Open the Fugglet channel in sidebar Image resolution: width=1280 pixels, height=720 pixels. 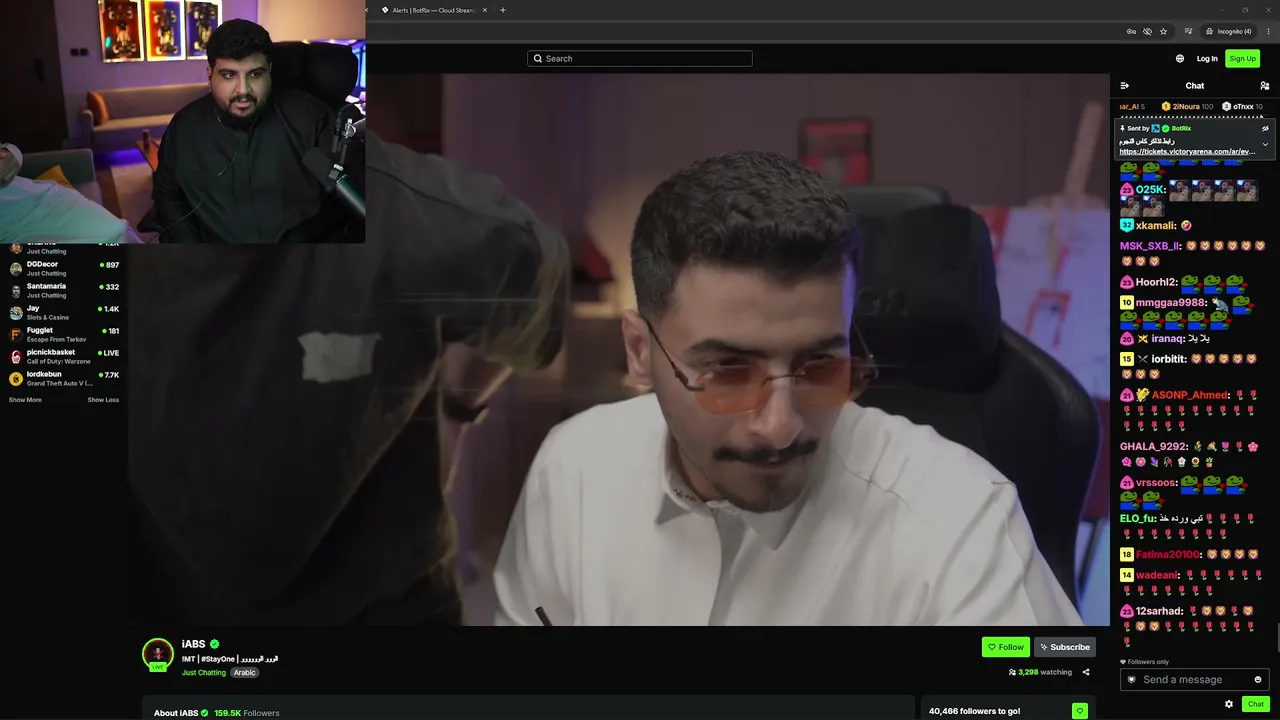(64, 335)
